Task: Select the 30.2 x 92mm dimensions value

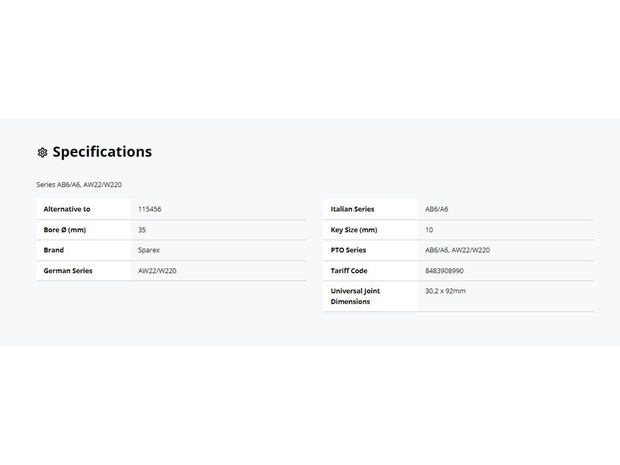Action: click(x=445, y=291)
